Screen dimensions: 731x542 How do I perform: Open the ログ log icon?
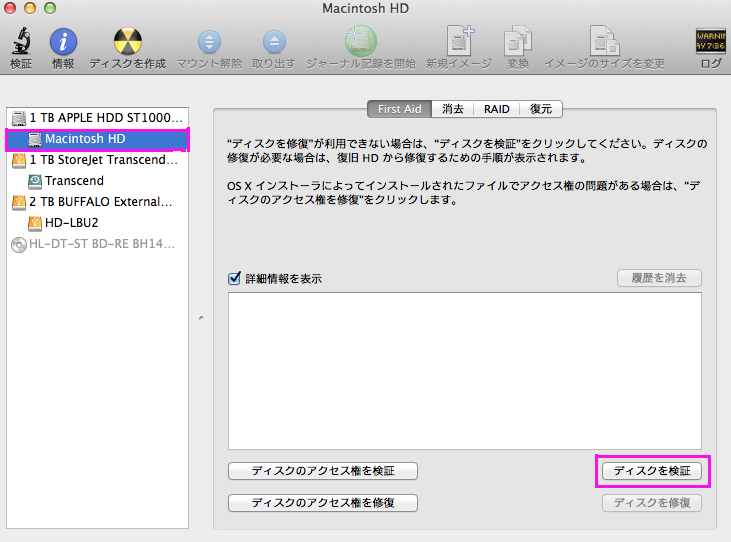(711, 41)
